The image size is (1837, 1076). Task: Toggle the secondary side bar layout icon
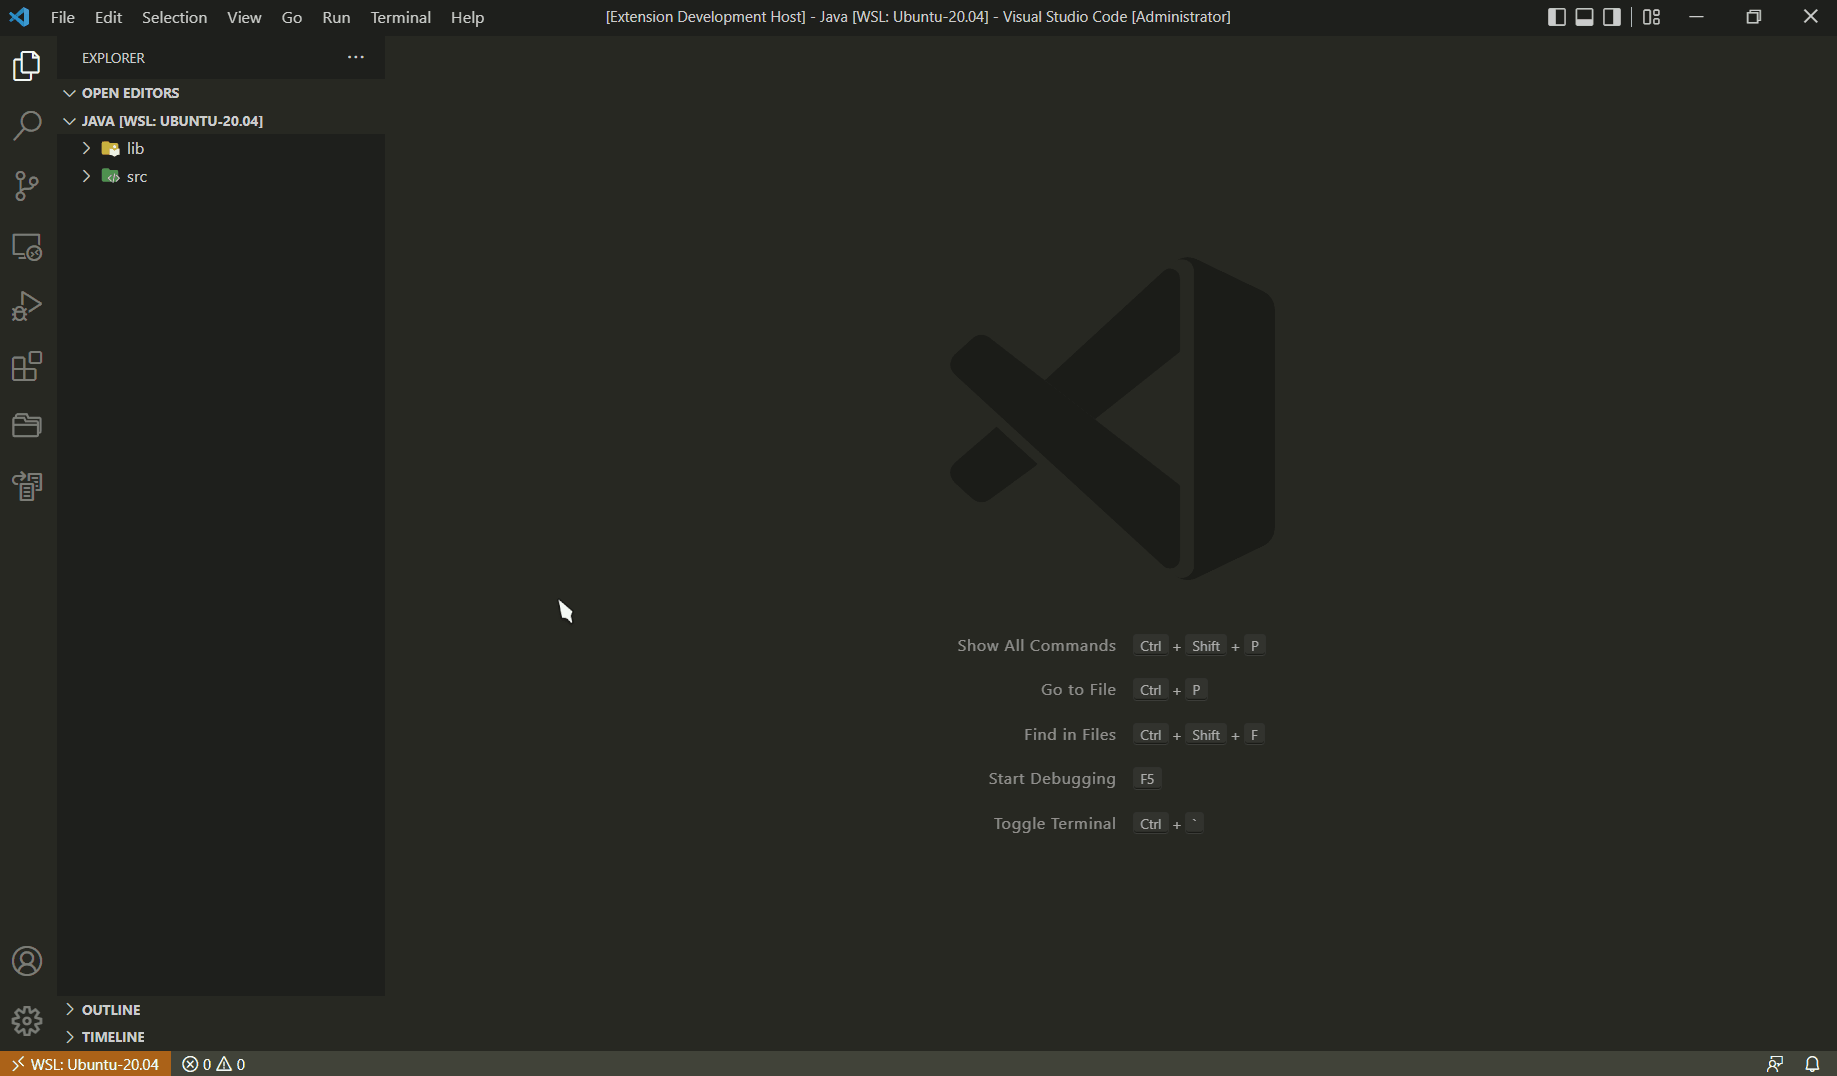(1612, 17)
